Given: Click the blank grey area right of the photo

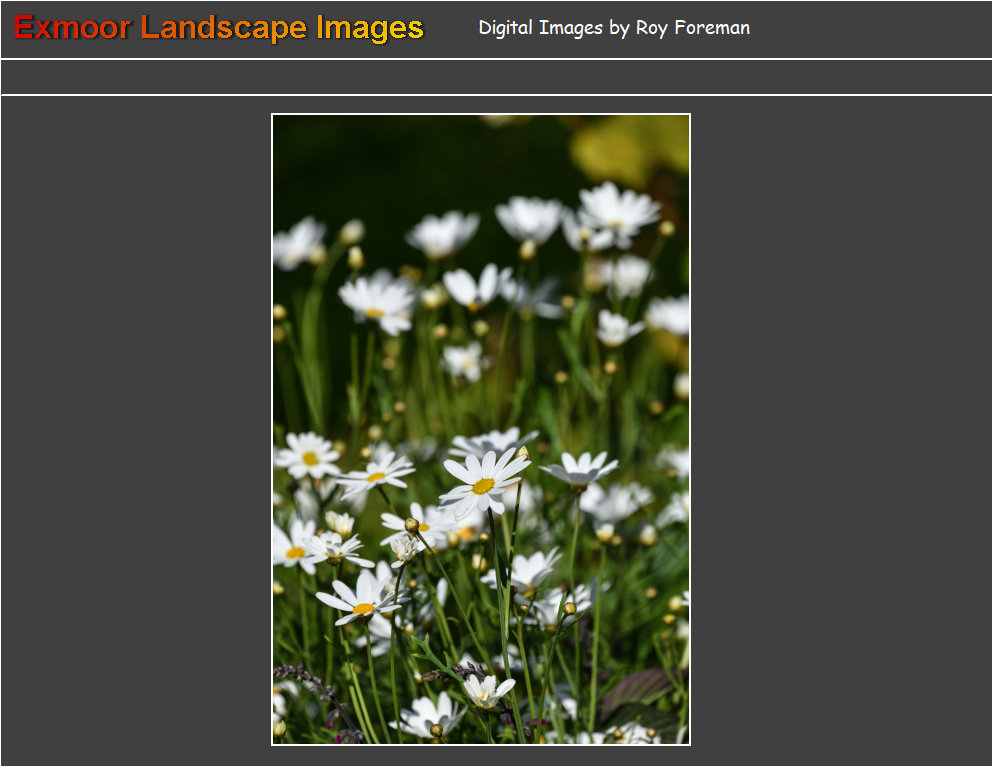Looking at the screenshot, I should [x=840, y=430].
